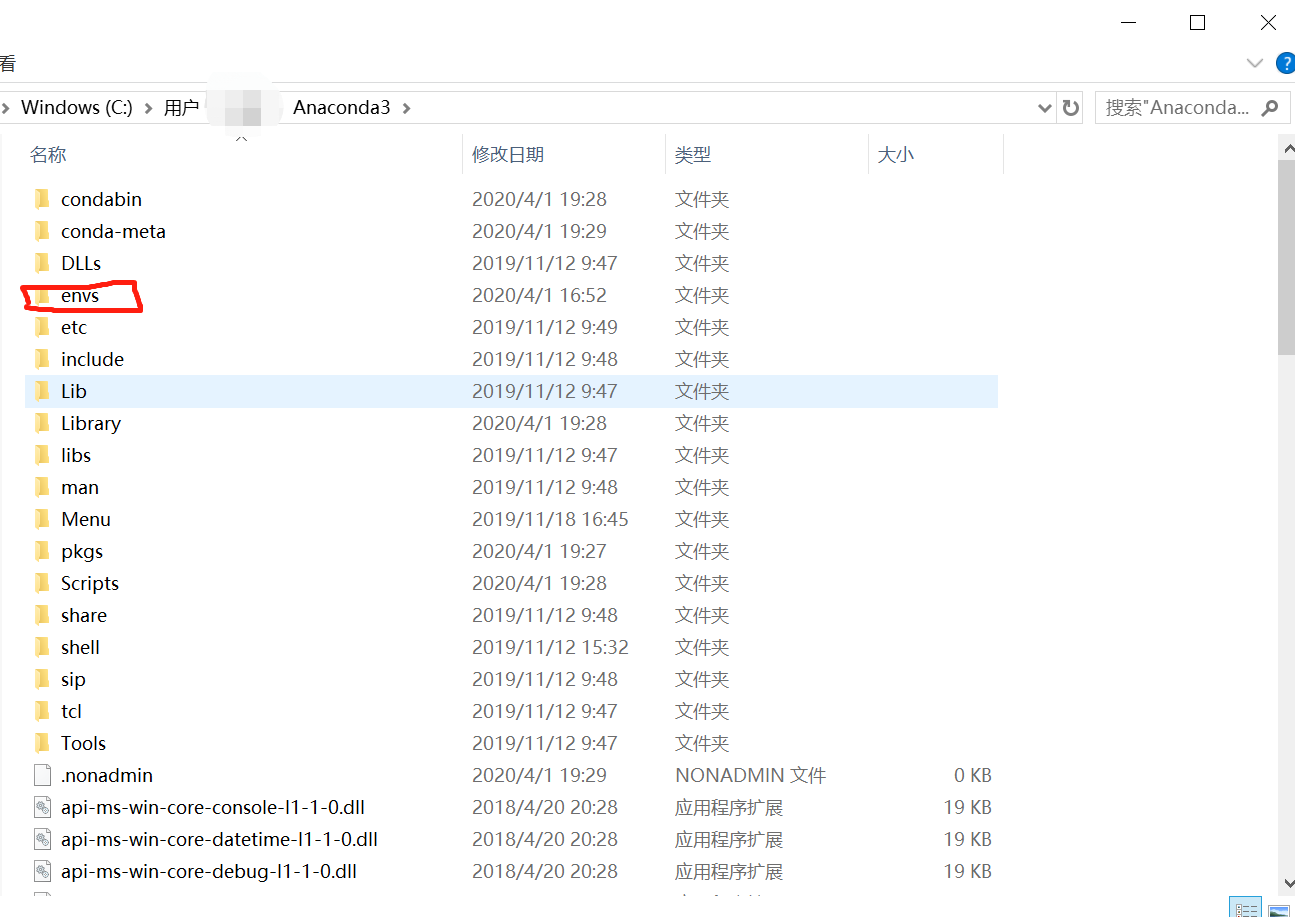
Task: Click the sip folder icon
Action: point(42,679)
